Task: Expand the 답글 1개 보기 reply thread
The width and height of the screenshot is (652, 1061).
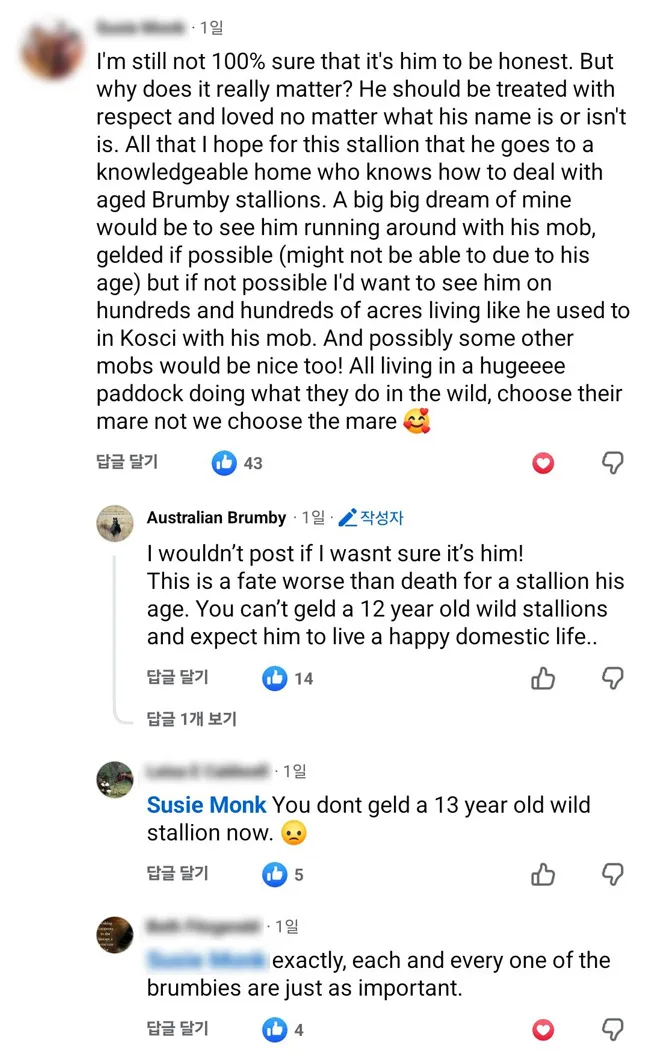Action: point(192,718)
